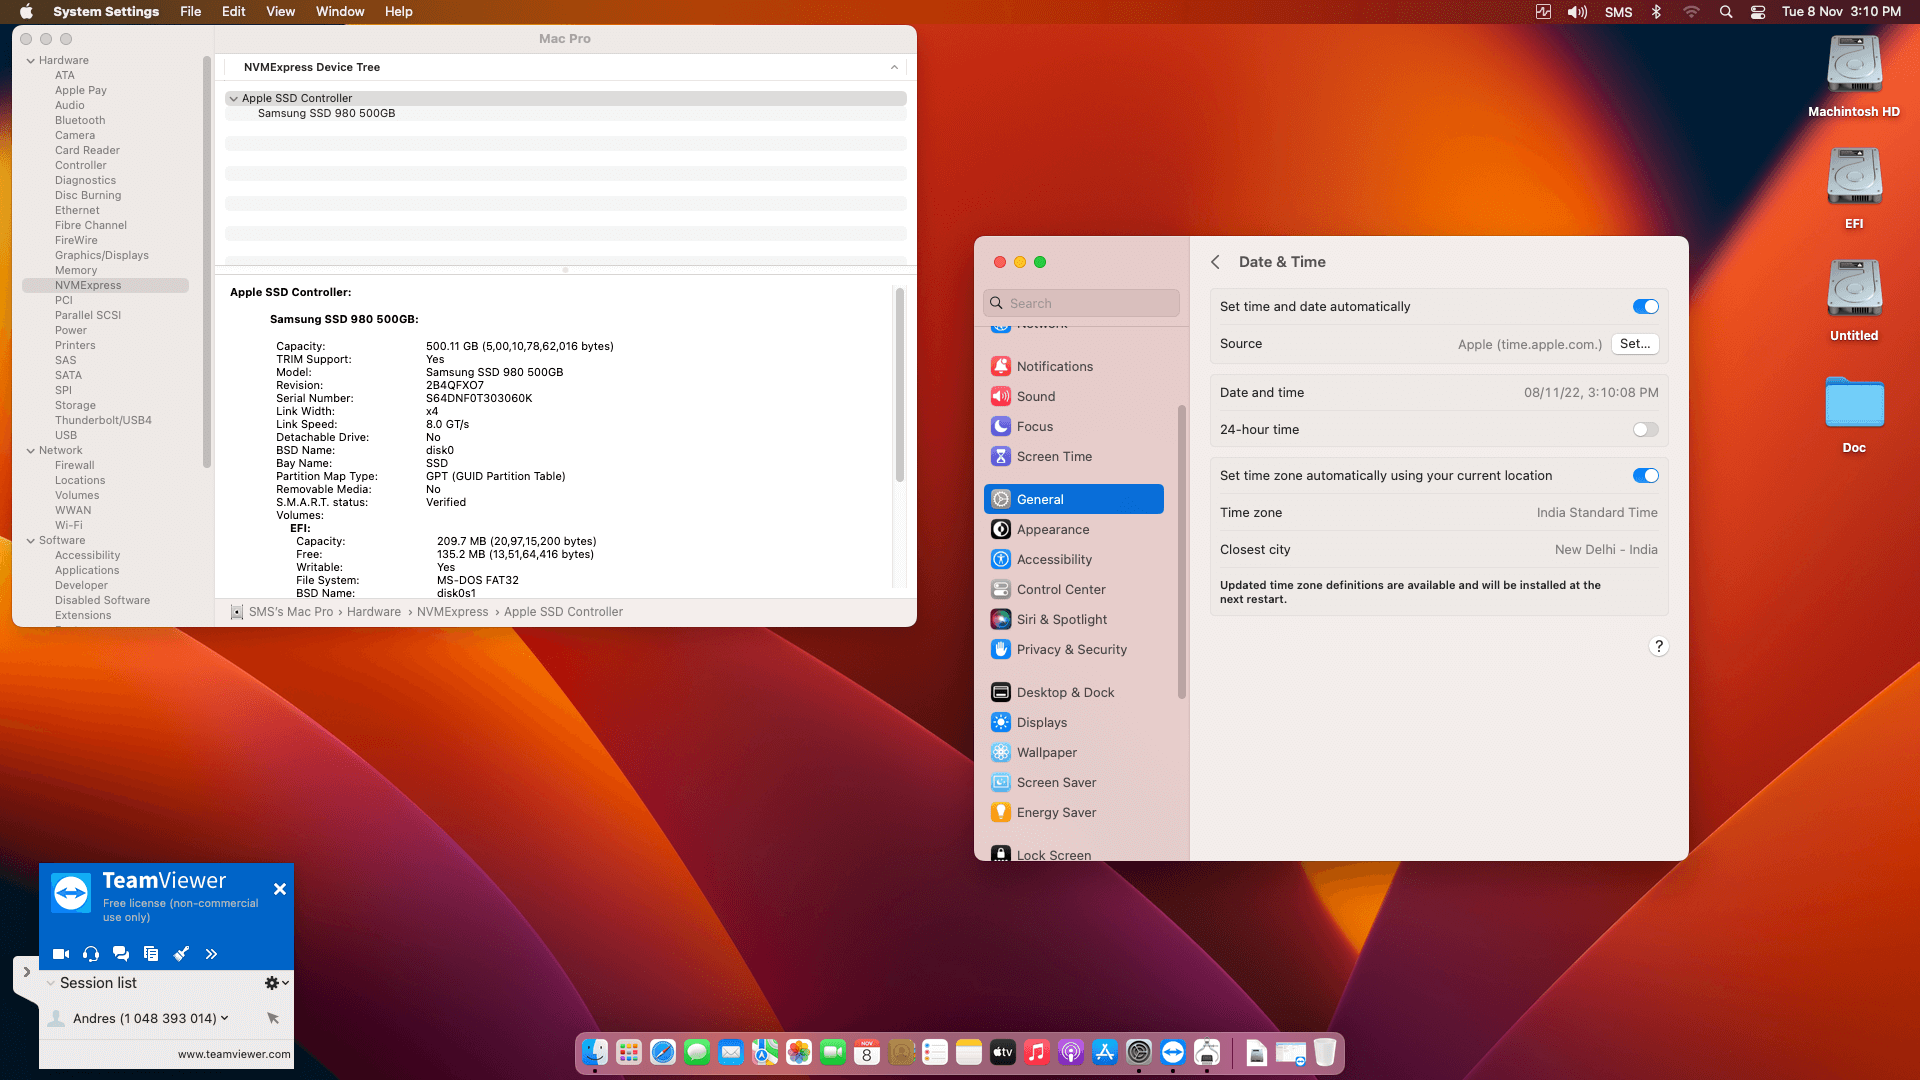
Task: Select the EFI drive on the desktop
Action: point(1854,190)
